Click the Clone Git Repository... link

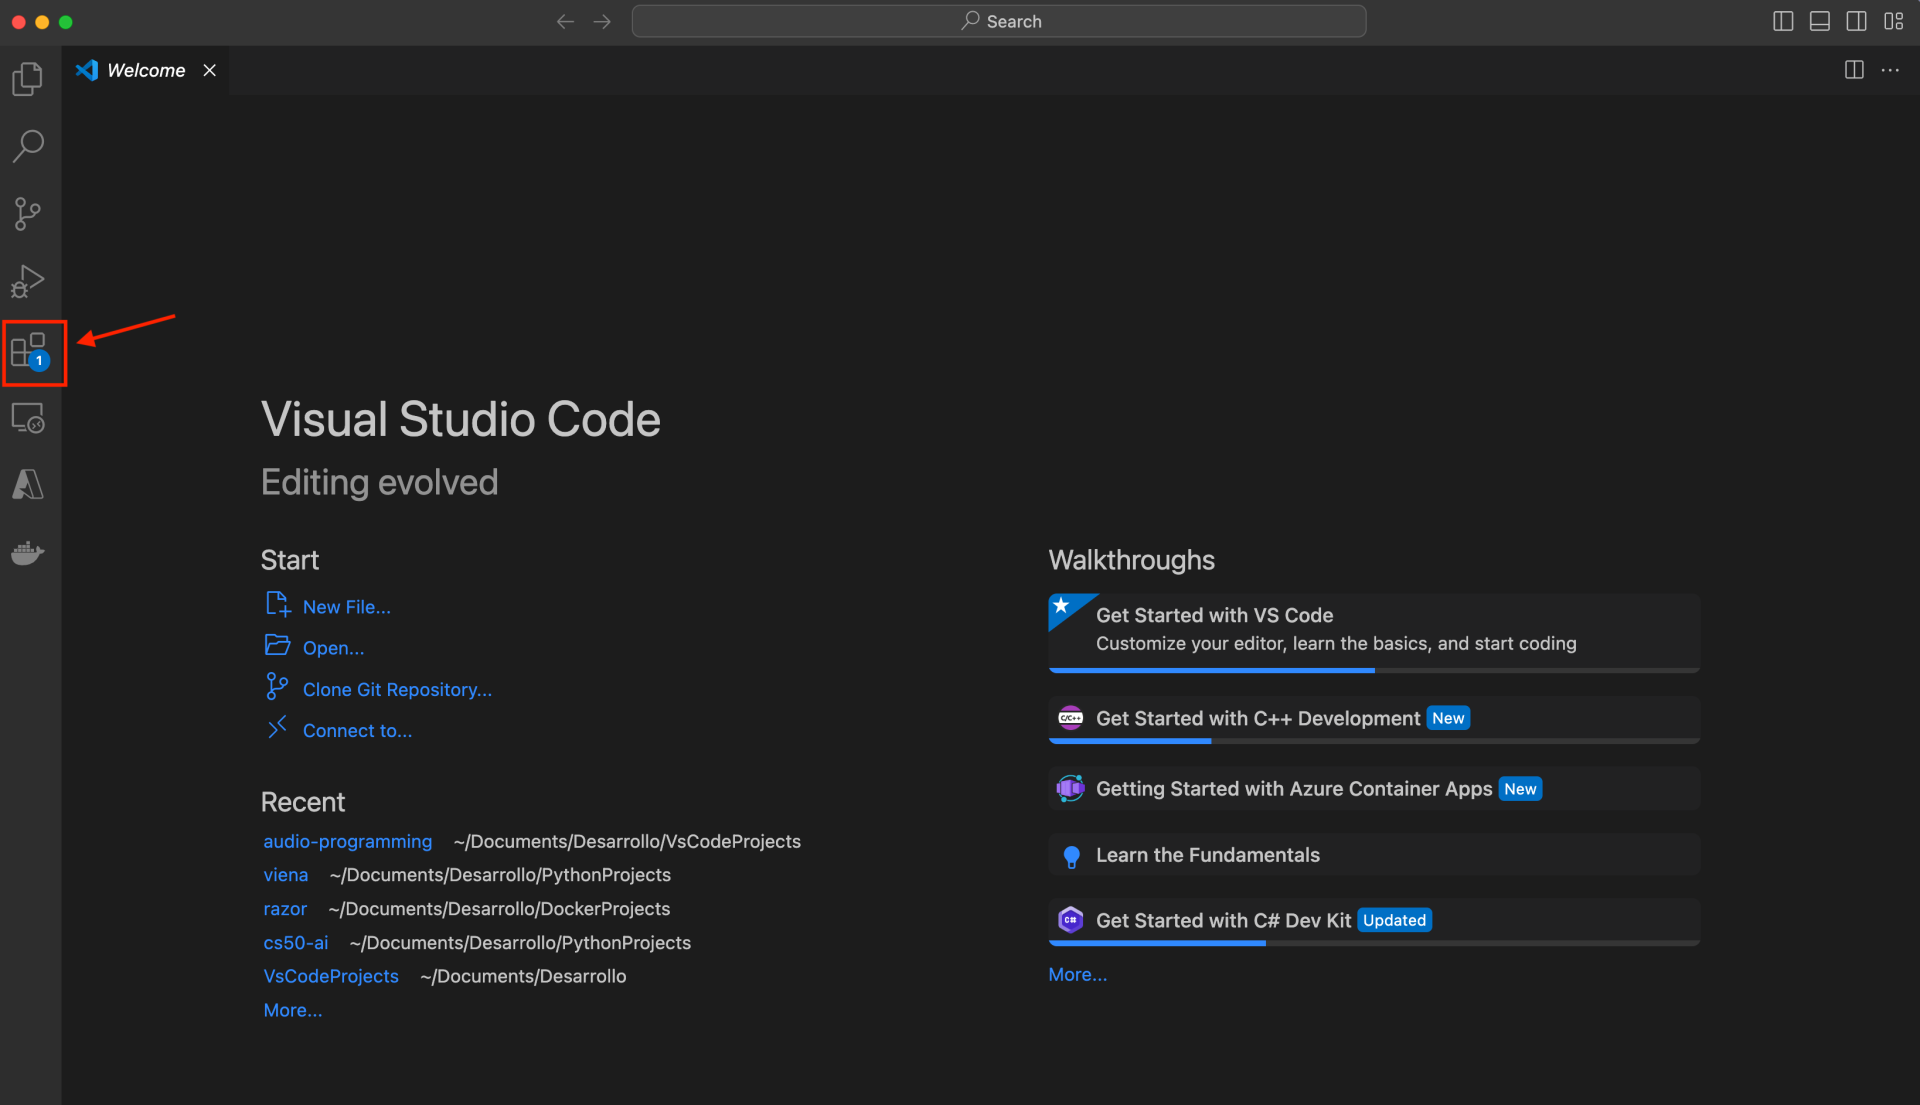pos(397,690)
